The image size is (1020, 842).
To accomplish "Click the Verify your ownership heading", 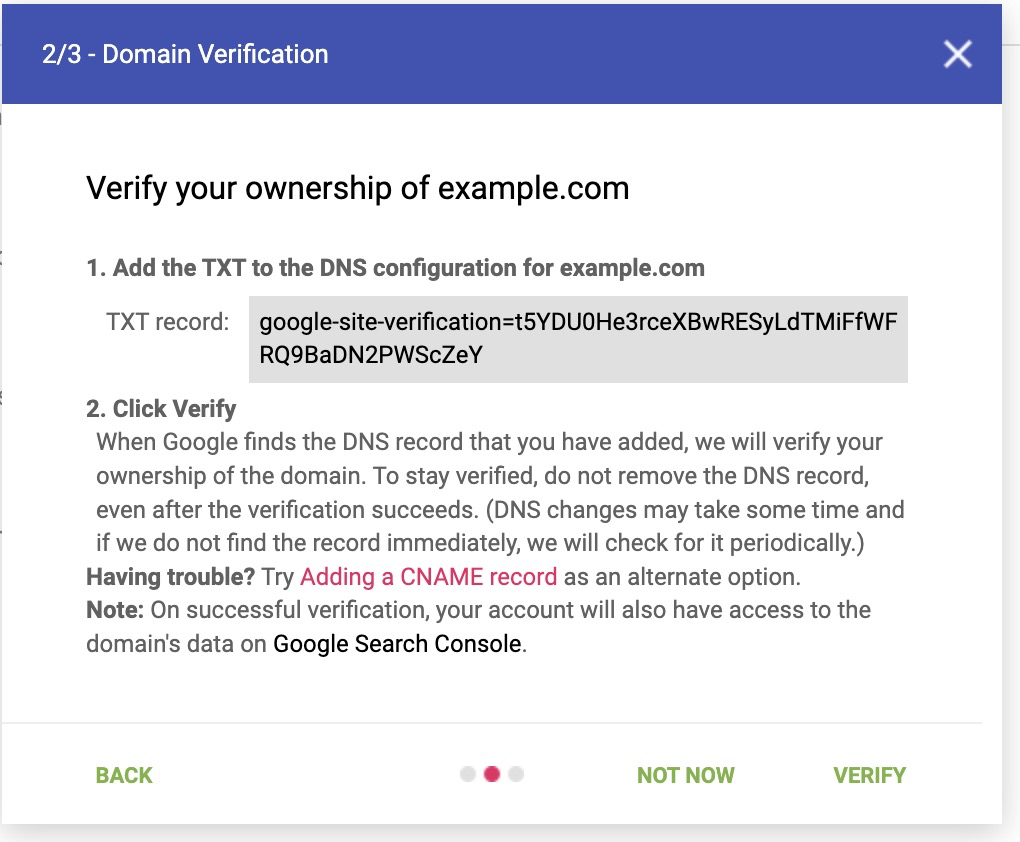I will pos(358,188).
